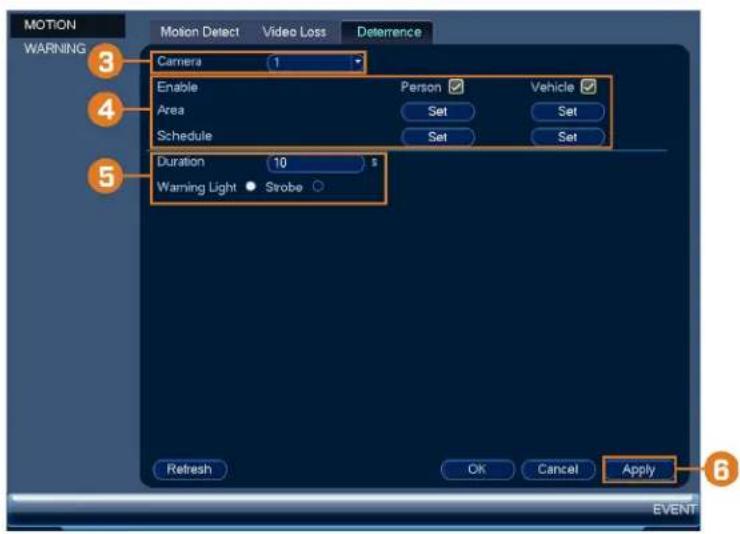Confirm settings with OK button
Screen dimensions: 740x534
[477, 469]
